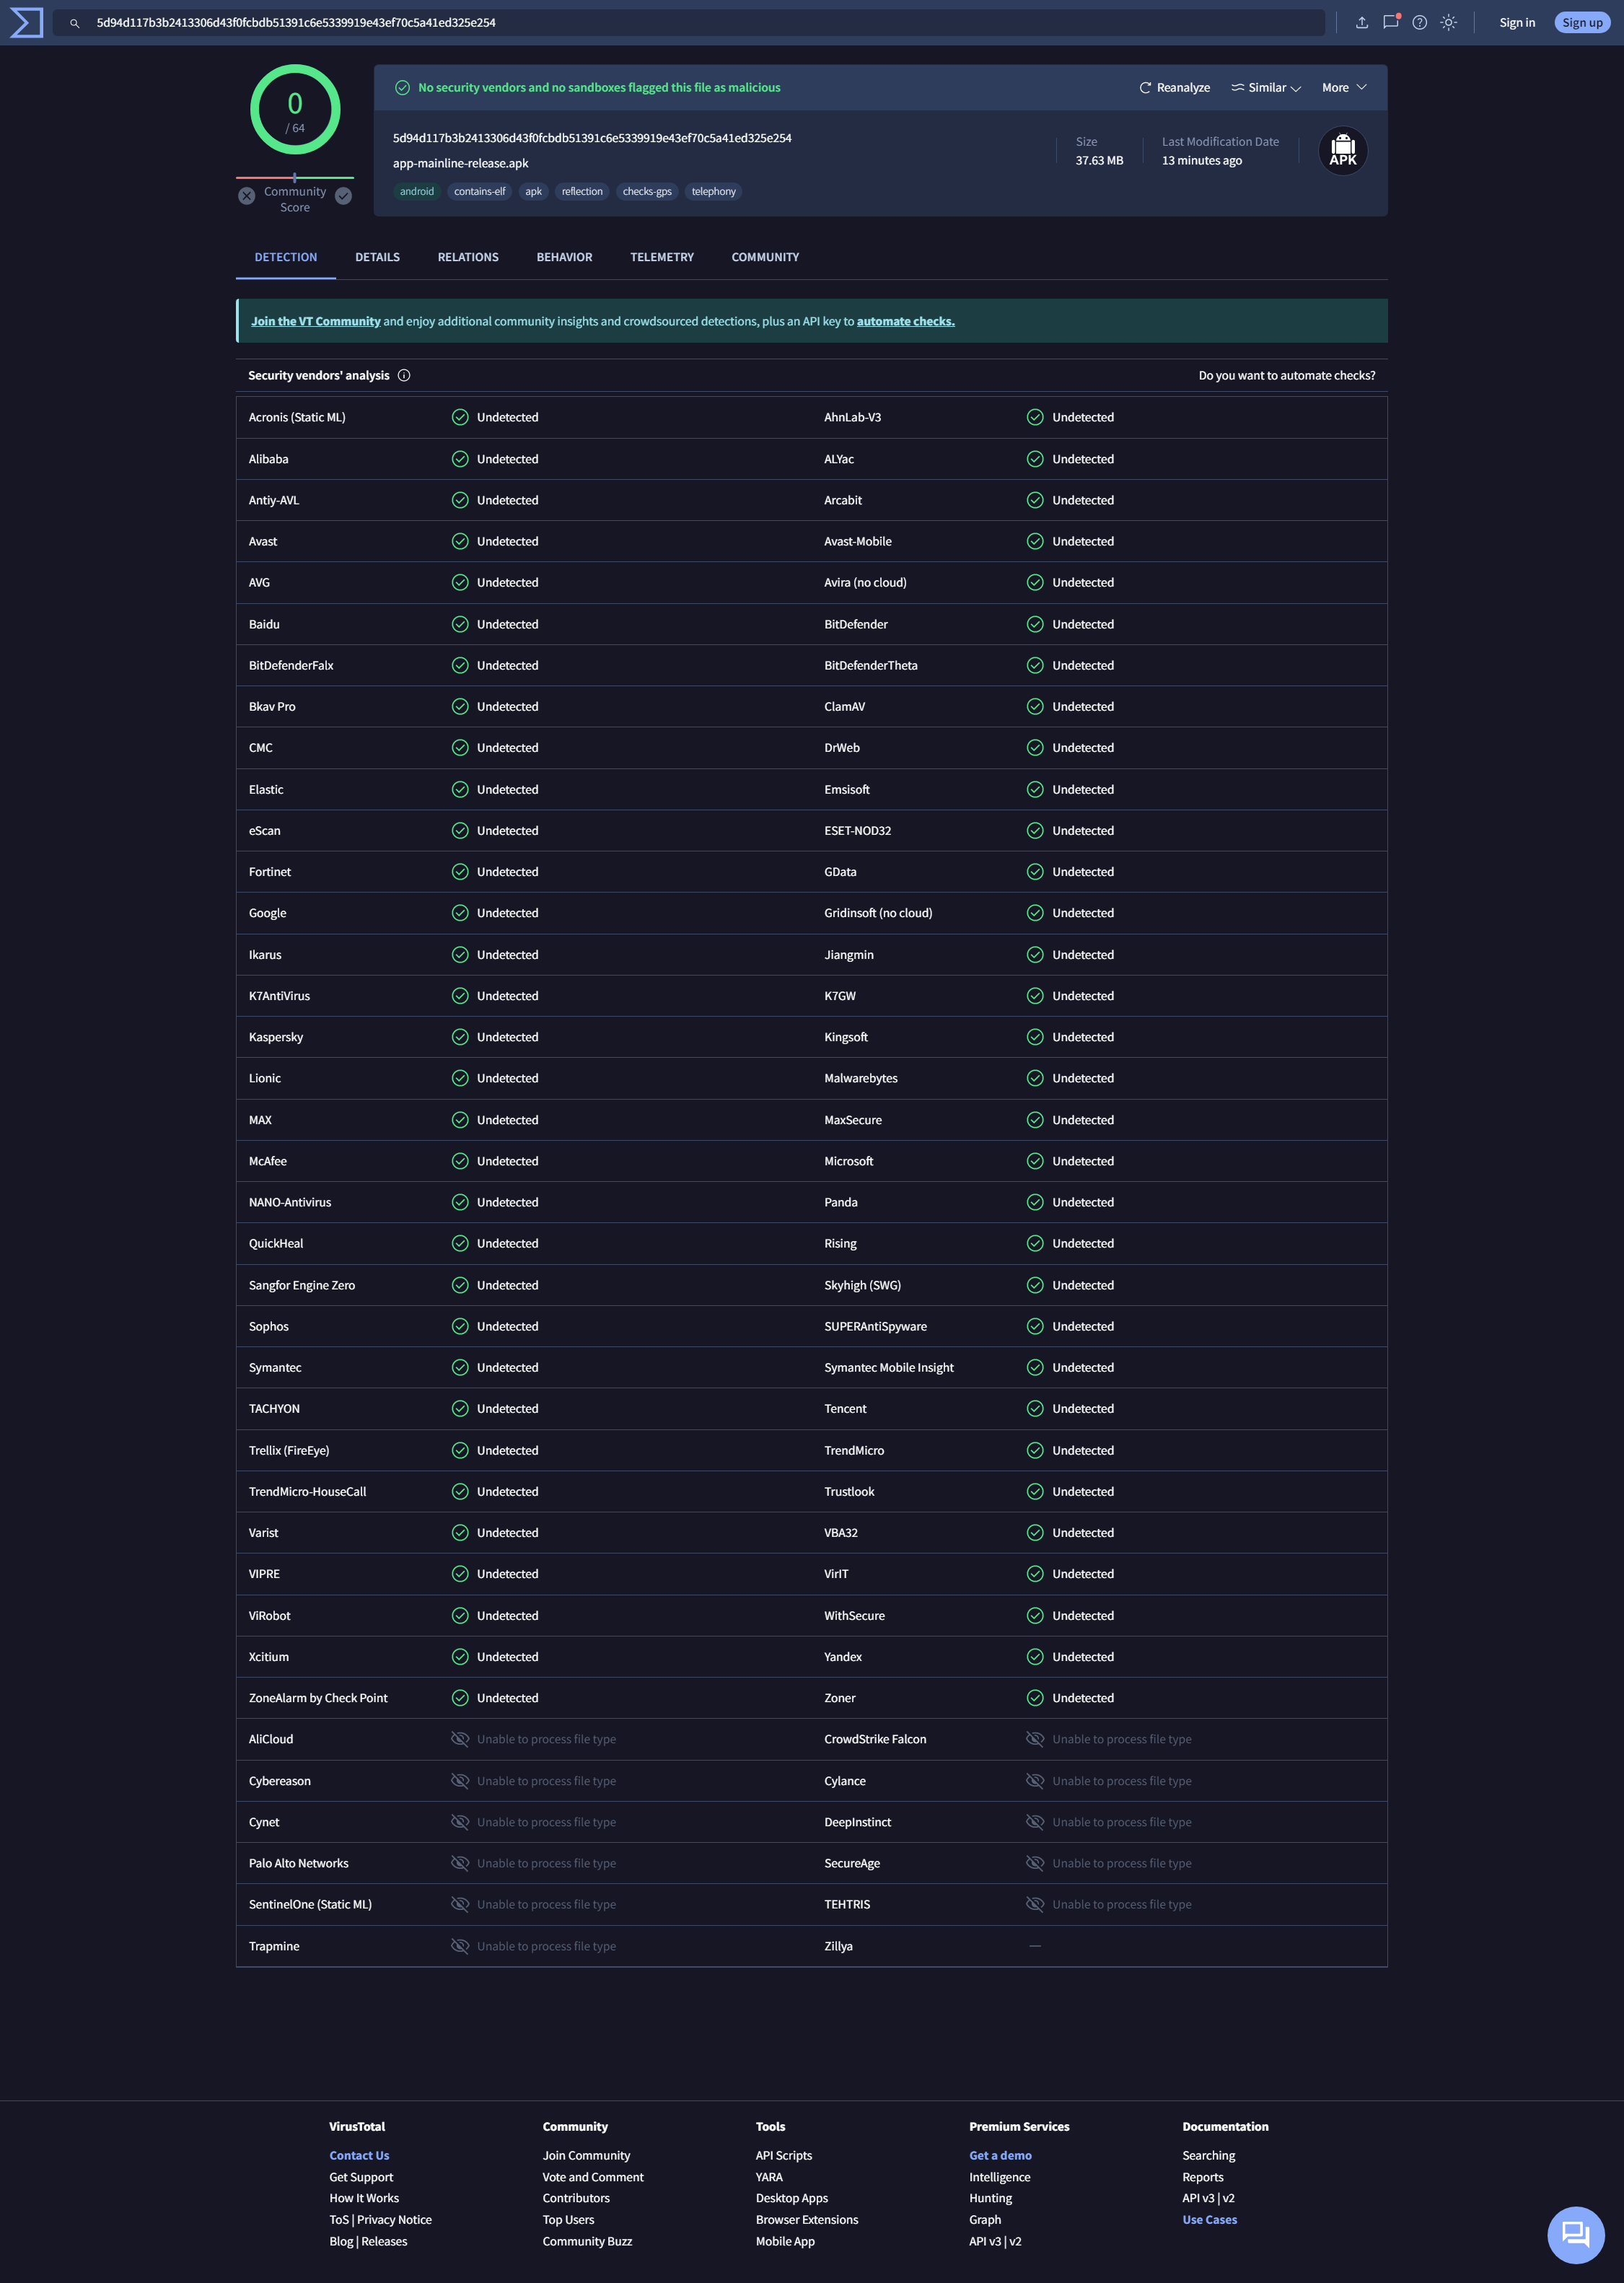Switch to the Details tab
The width and height of the screenshot is (1624, 2283).
tap(377, 257)
